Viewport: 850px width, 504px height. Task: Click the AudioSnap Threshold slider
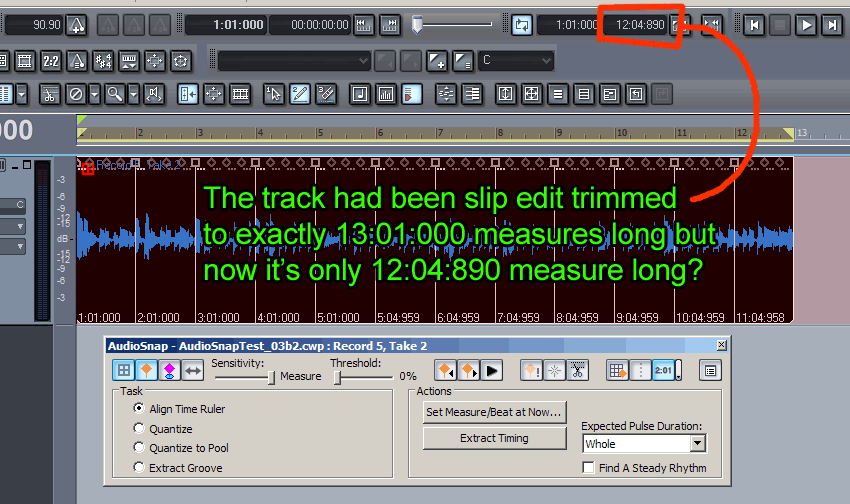pos(338,377)
